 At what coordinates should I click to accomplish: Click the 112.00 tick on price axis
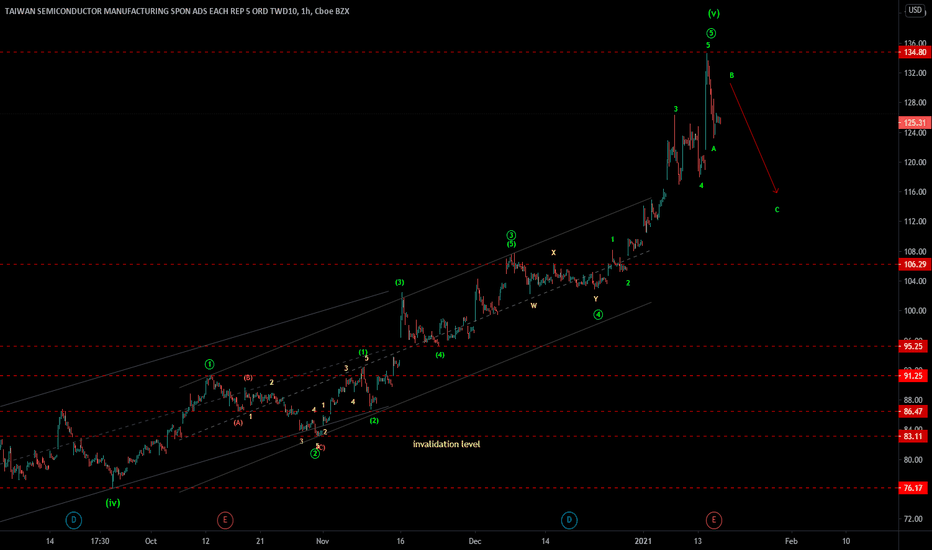click(x=915, y=222)
